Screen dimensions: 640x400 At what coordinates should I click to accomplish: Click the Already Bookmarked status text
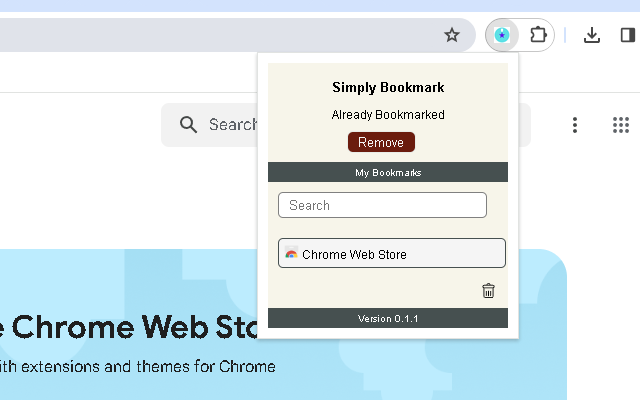click(388, 115)
